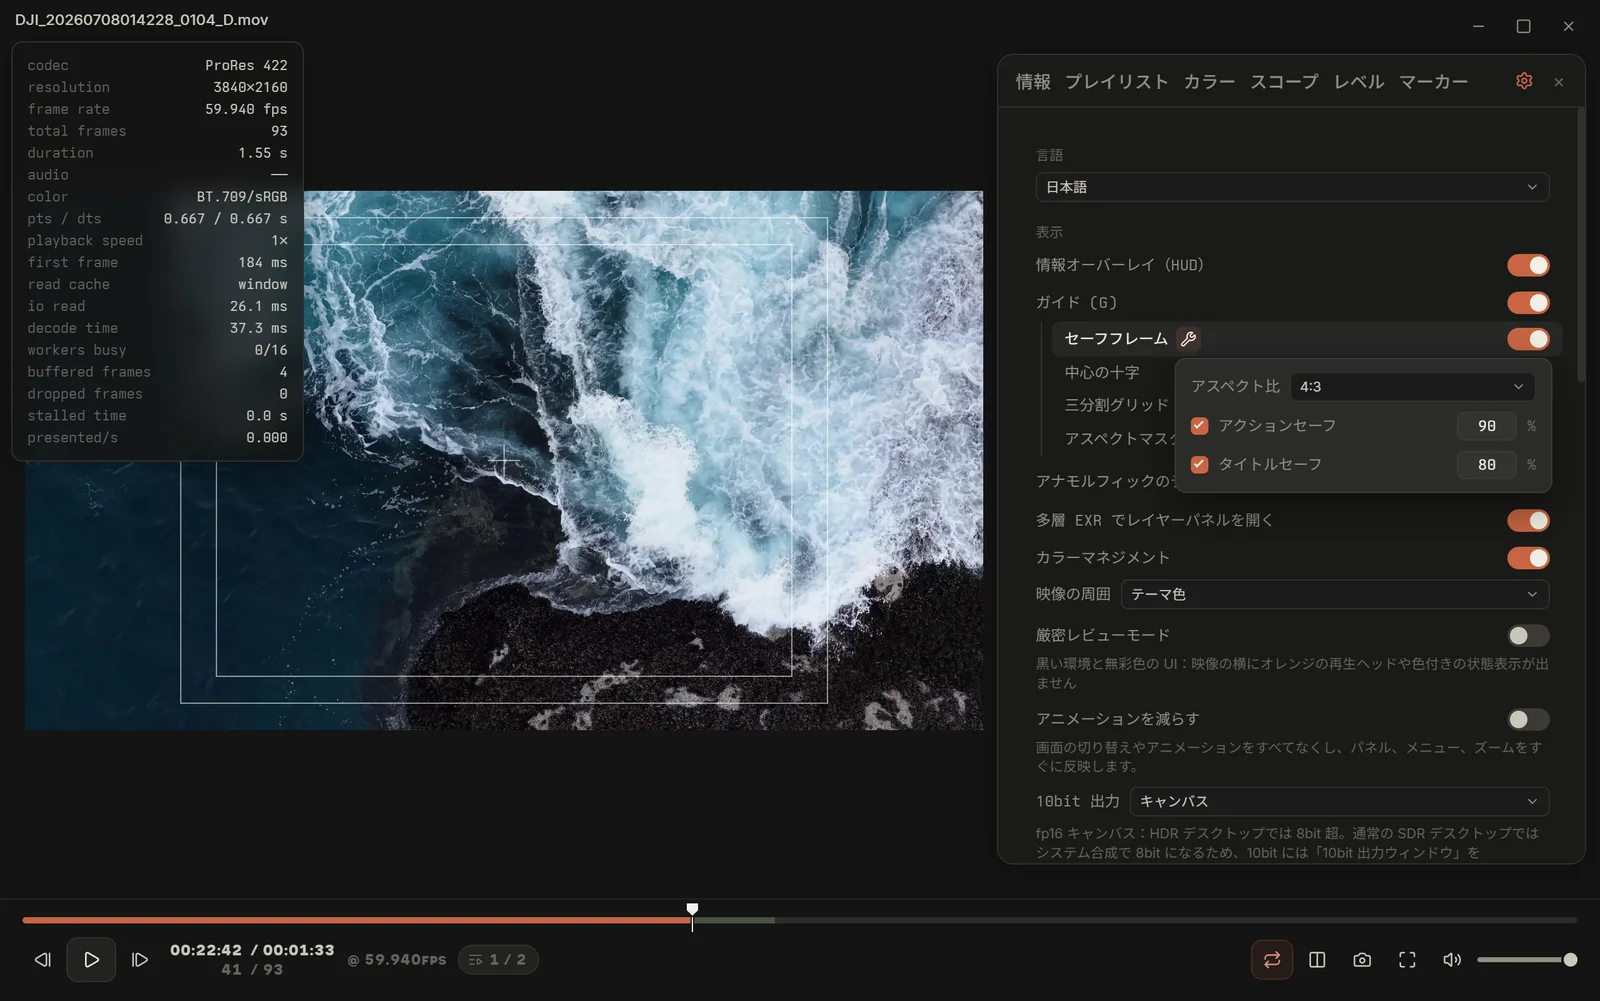Click the orange settings gear icon
The image size is (1600, 1001).
[x=1524, y=81]
